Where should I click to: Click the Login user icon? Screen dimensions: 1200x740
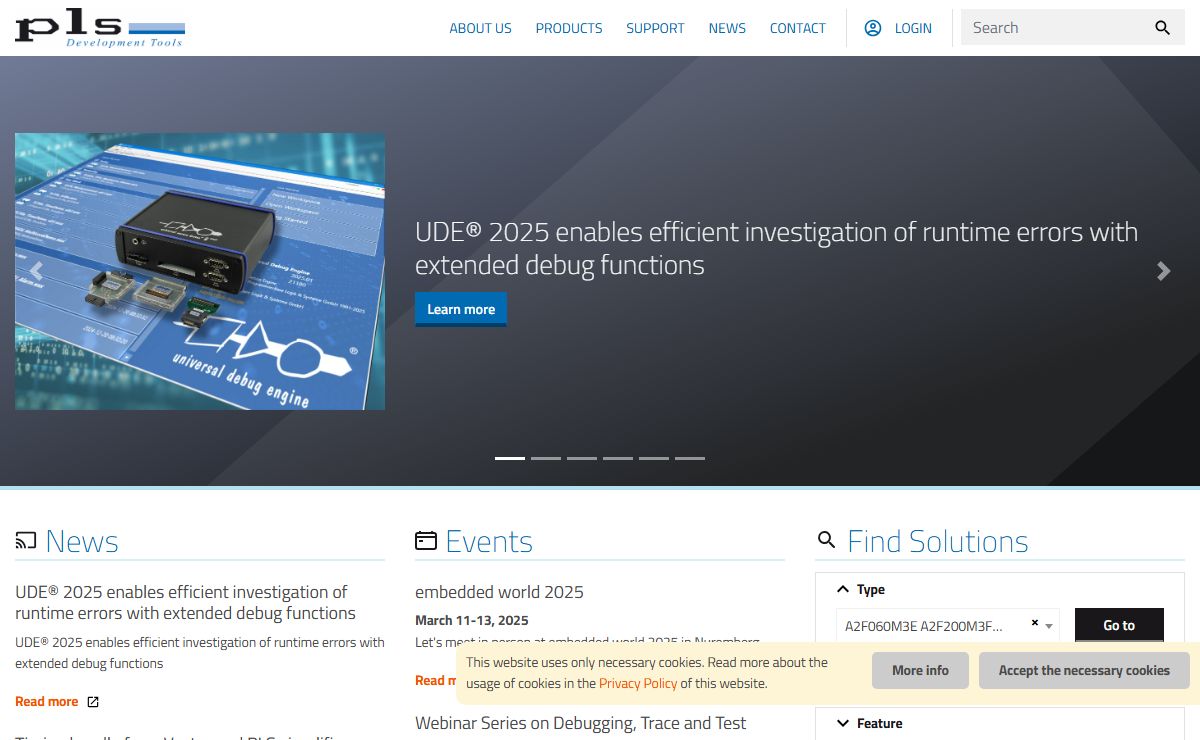tap(873, 28)
